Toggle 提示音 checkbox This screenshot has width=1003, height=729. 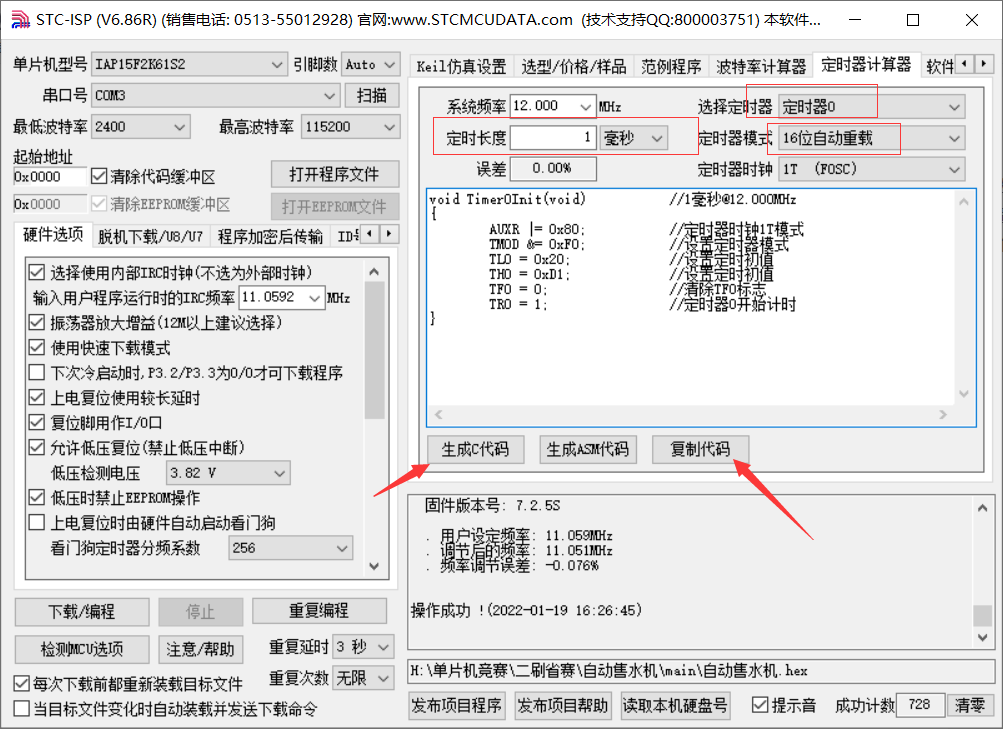[x=760, y=705]
